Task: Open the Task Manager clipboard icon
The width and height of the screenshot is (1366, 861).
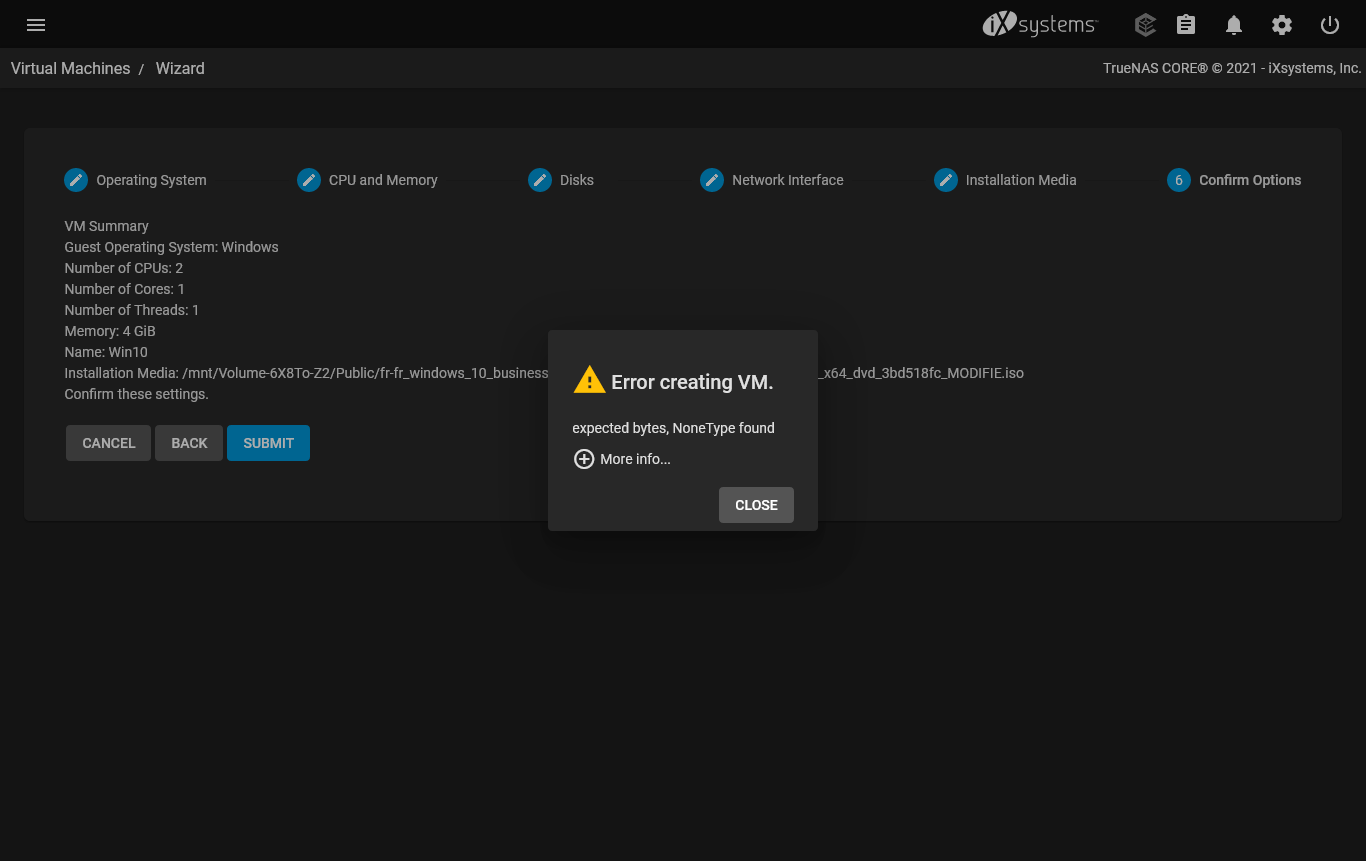Action: coord(1186,25)
